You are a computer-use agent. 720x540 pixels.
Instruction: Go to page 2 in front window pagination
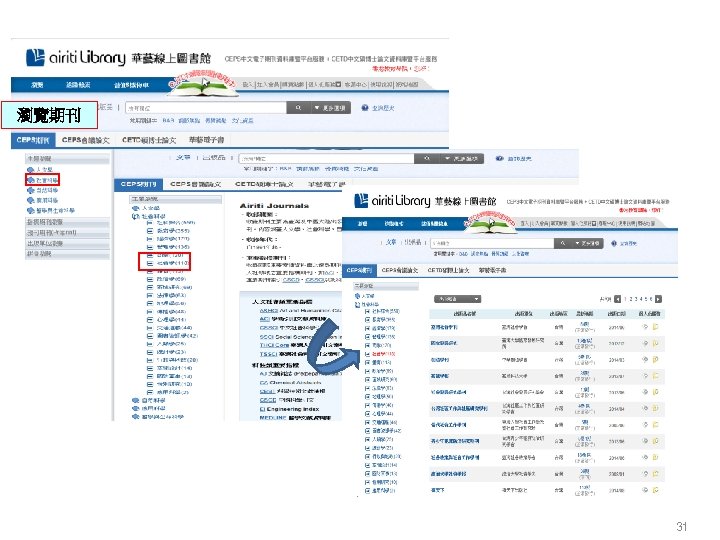[631, 299]
